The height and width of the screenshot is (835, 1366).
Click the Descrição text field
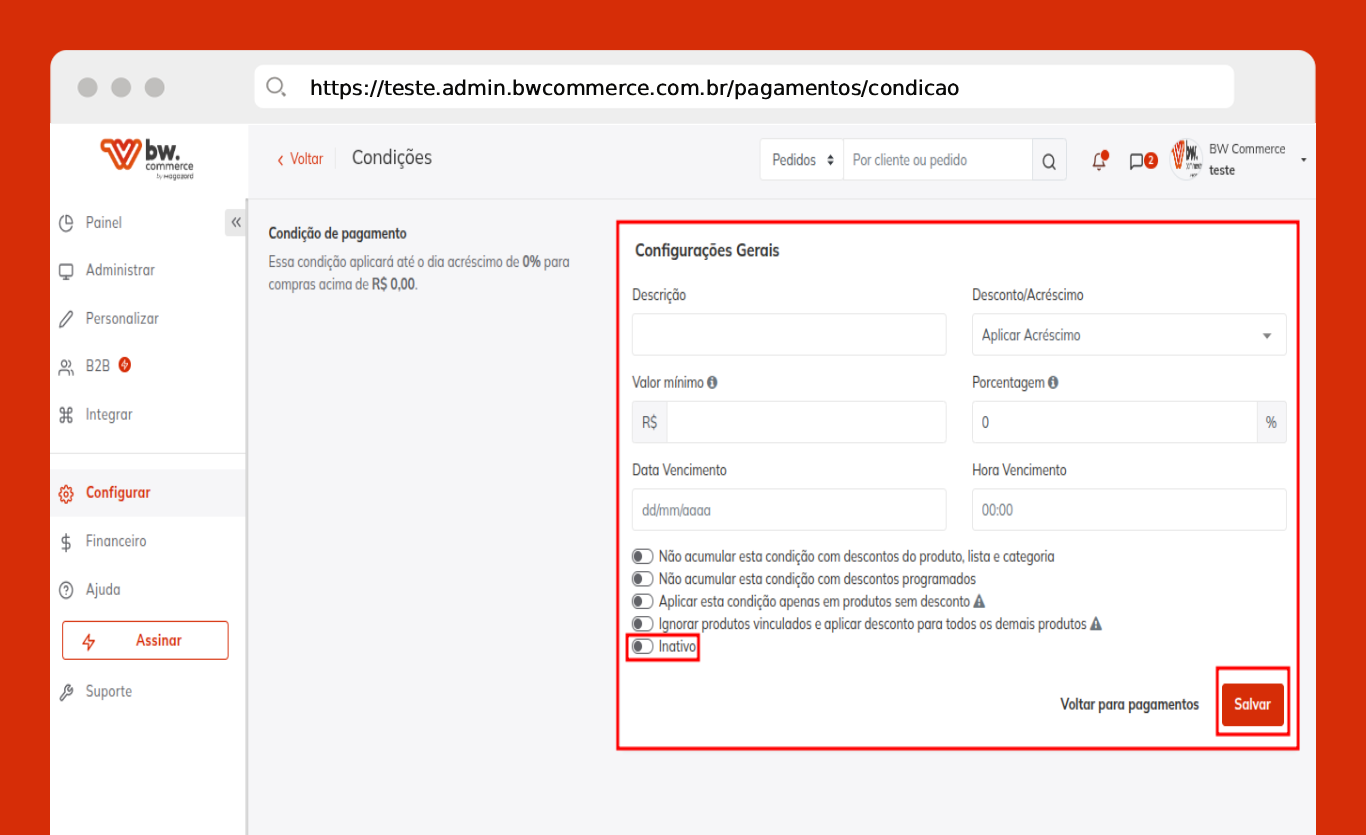click(x=789, y=335)
